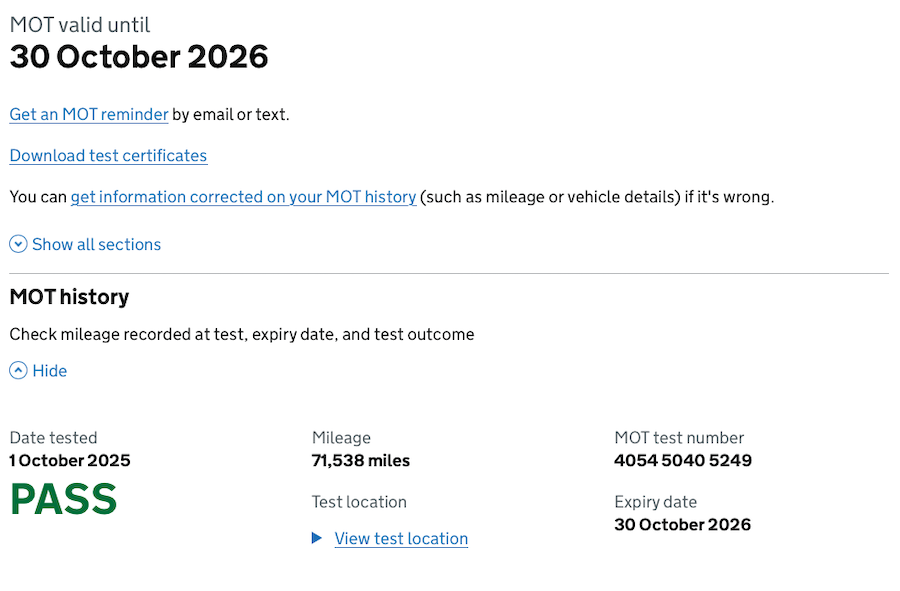Click the expiry date value under Expiry date
Image resolution: width=900 pixels, height=591 pixels.
[683, 524]
